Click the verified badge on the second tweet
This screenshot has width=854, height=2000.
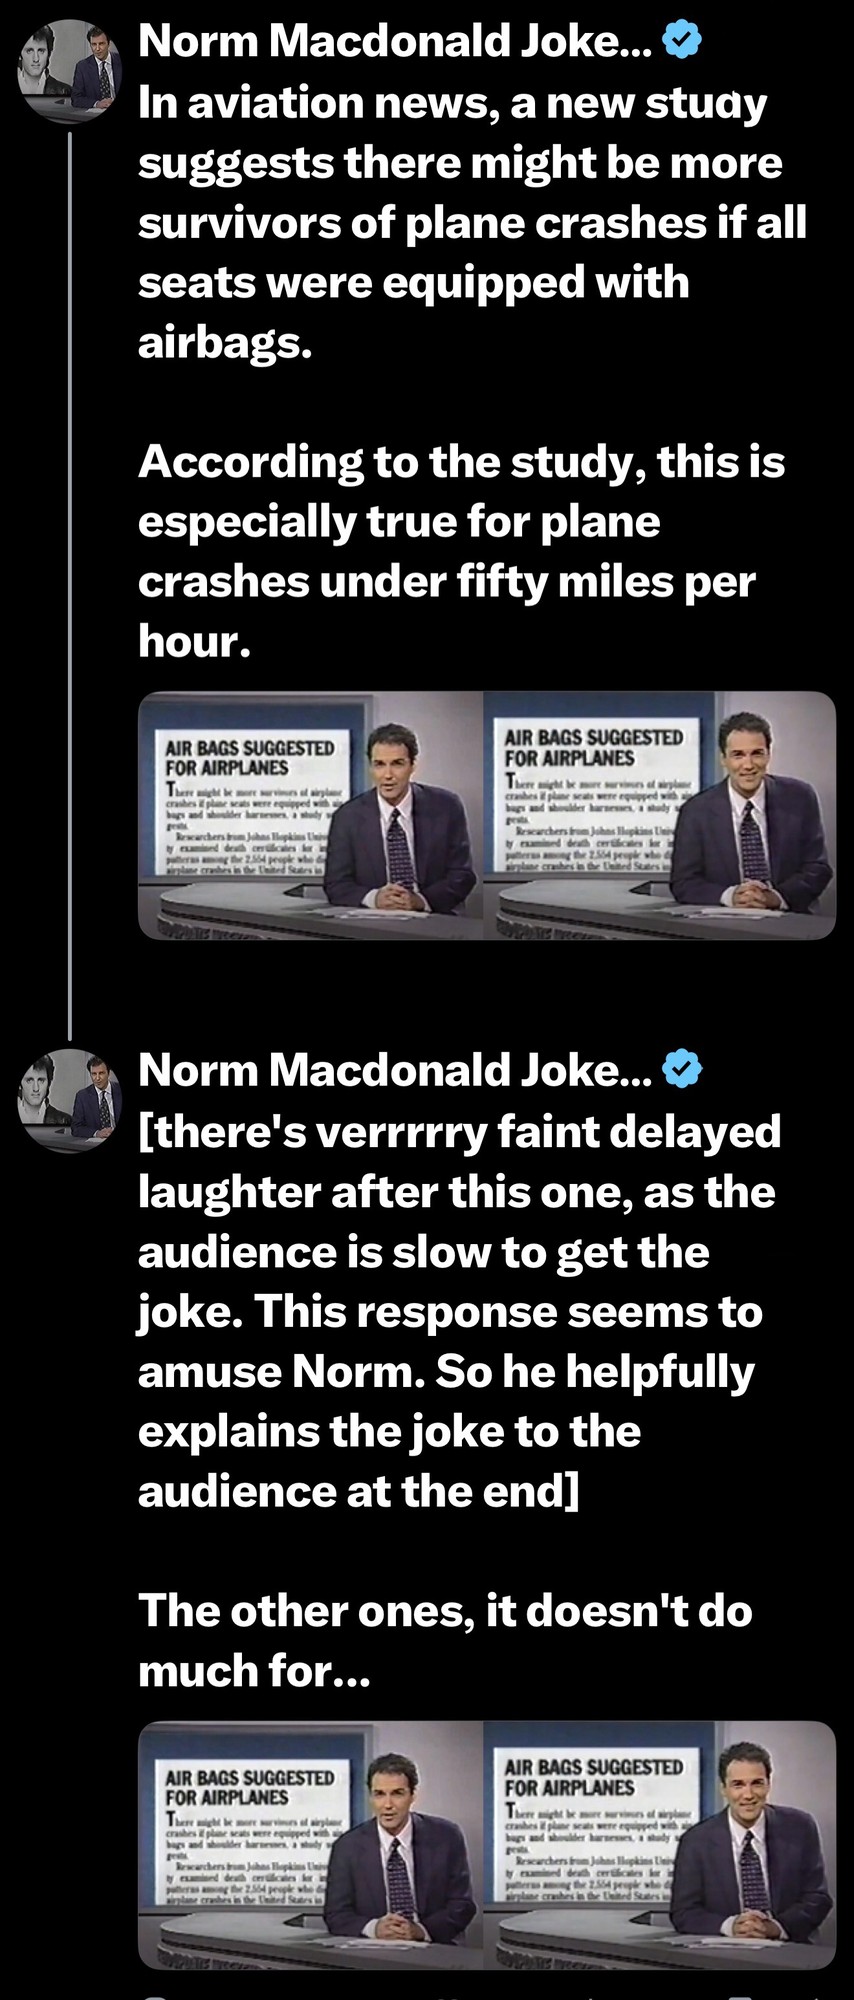[x=683, y=1070]
